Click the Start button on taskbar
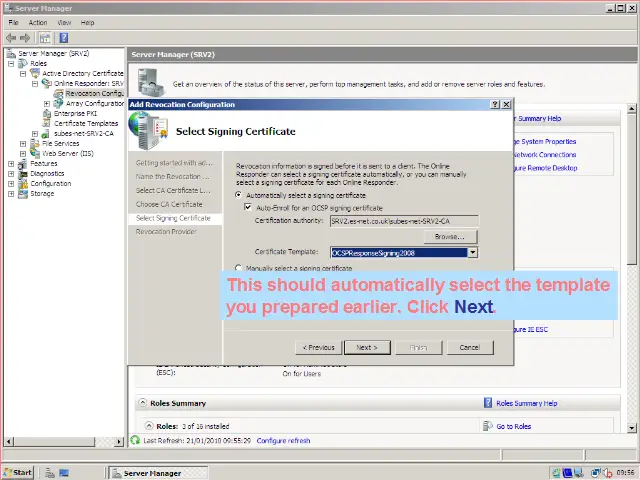 point(18,472)
